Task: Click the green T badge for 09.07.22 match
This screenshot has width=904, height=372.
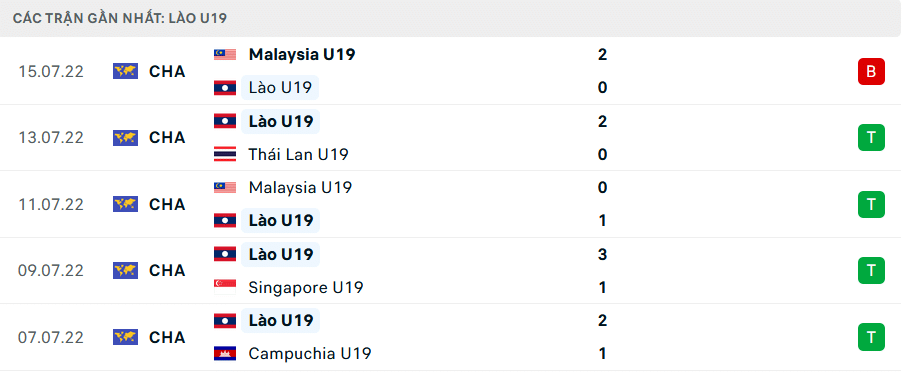Action: point(871,270)
